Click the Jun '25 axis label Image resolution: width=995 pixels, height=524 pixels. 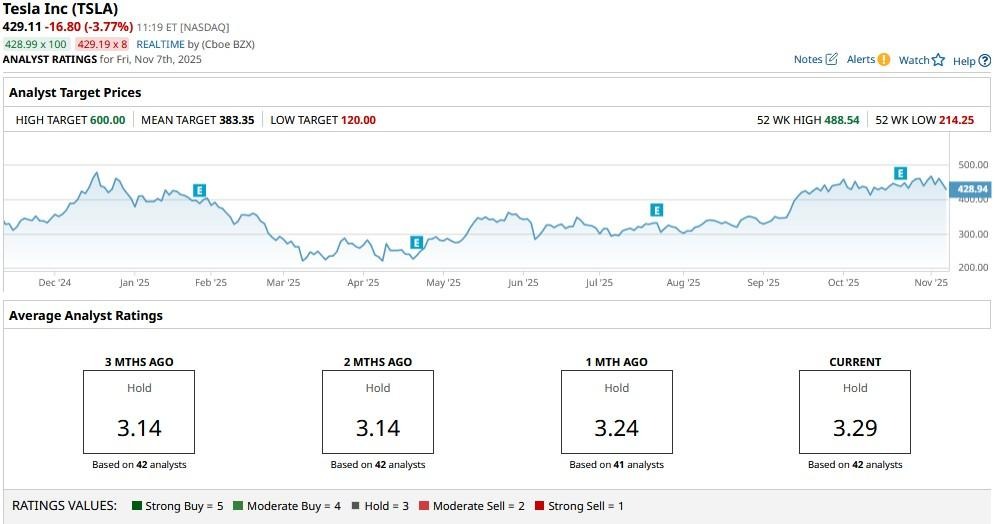point(523,283)
